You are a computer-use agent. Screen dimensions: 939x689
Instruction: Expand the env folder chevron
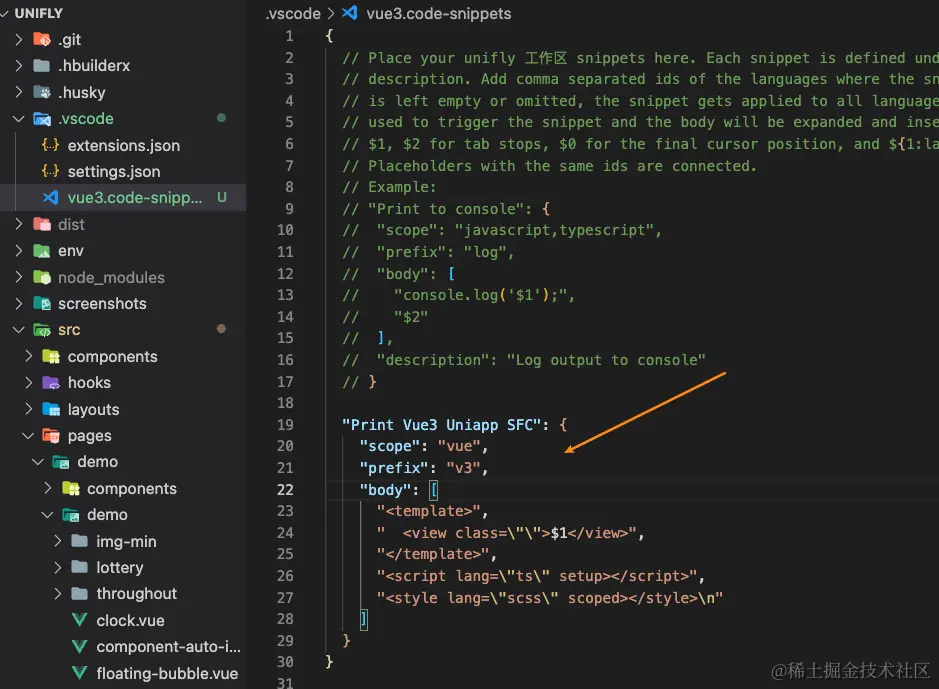(19, 251)
